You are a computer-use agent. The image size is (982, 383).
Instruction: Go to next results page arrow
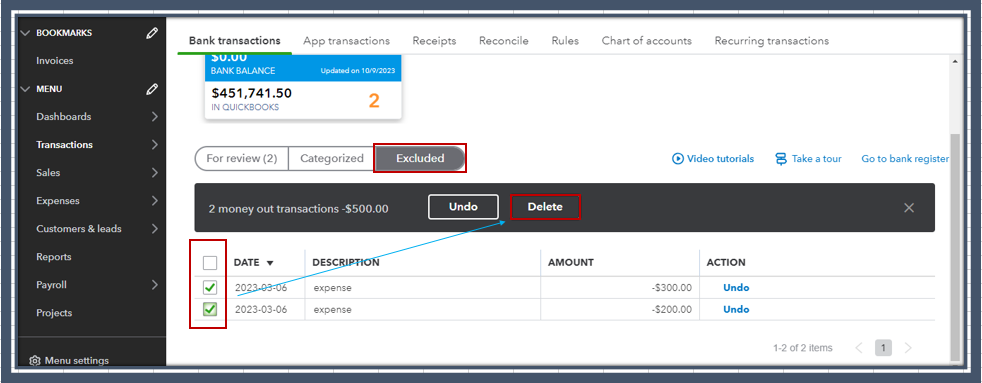908,348
